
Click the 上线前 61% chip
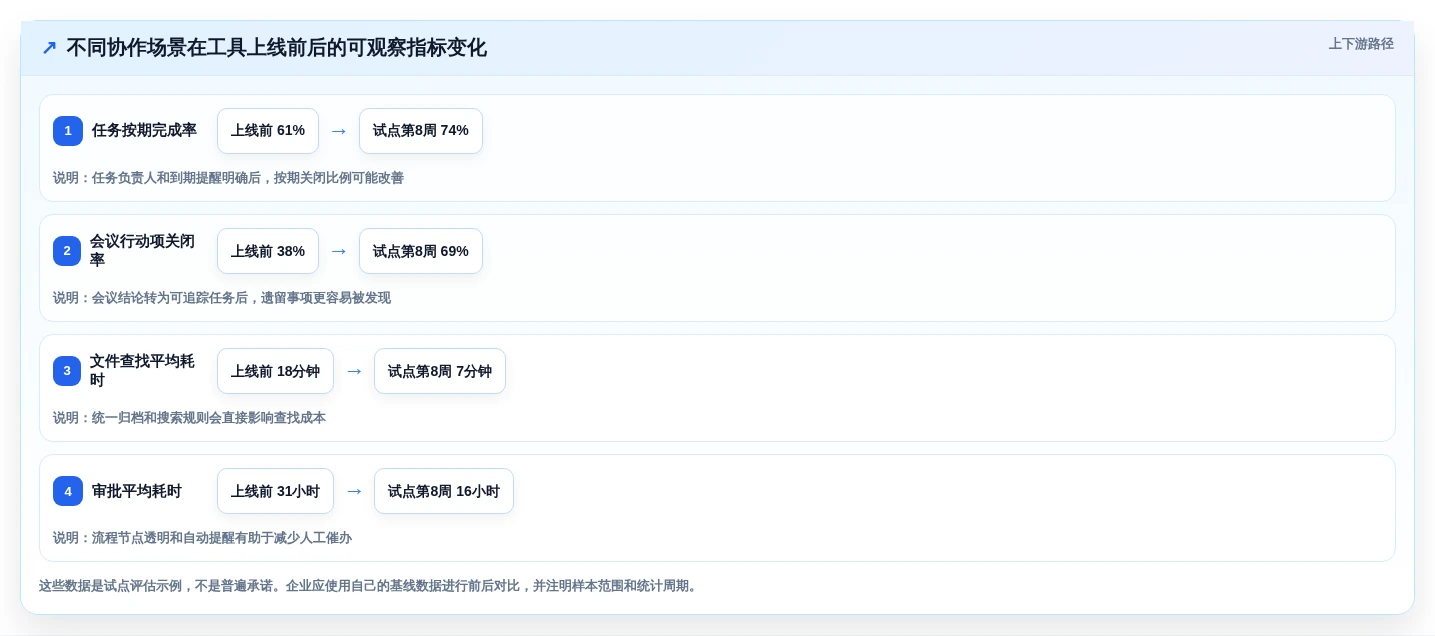pos(268,131)
